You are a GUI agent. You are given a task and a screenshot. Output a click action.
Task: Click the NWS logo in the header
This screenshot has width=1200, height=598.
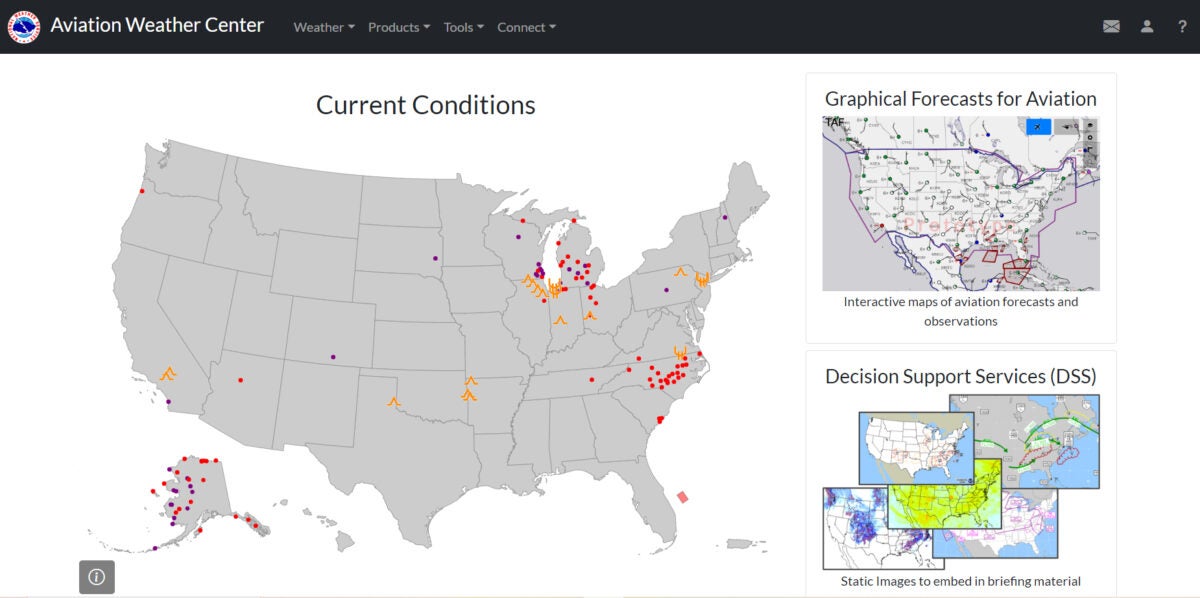point(24,27)
